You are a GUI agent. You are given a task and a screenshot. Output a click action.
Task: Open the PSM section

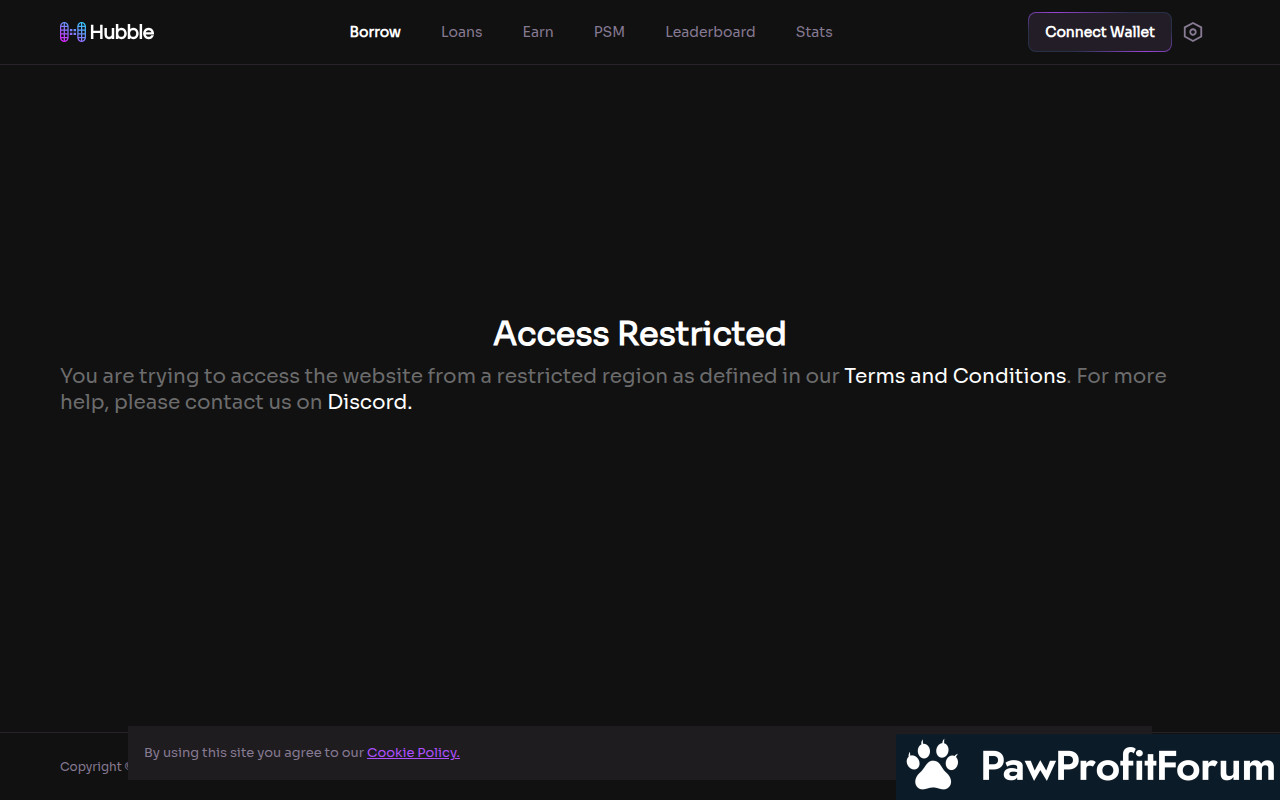(609, 32)
